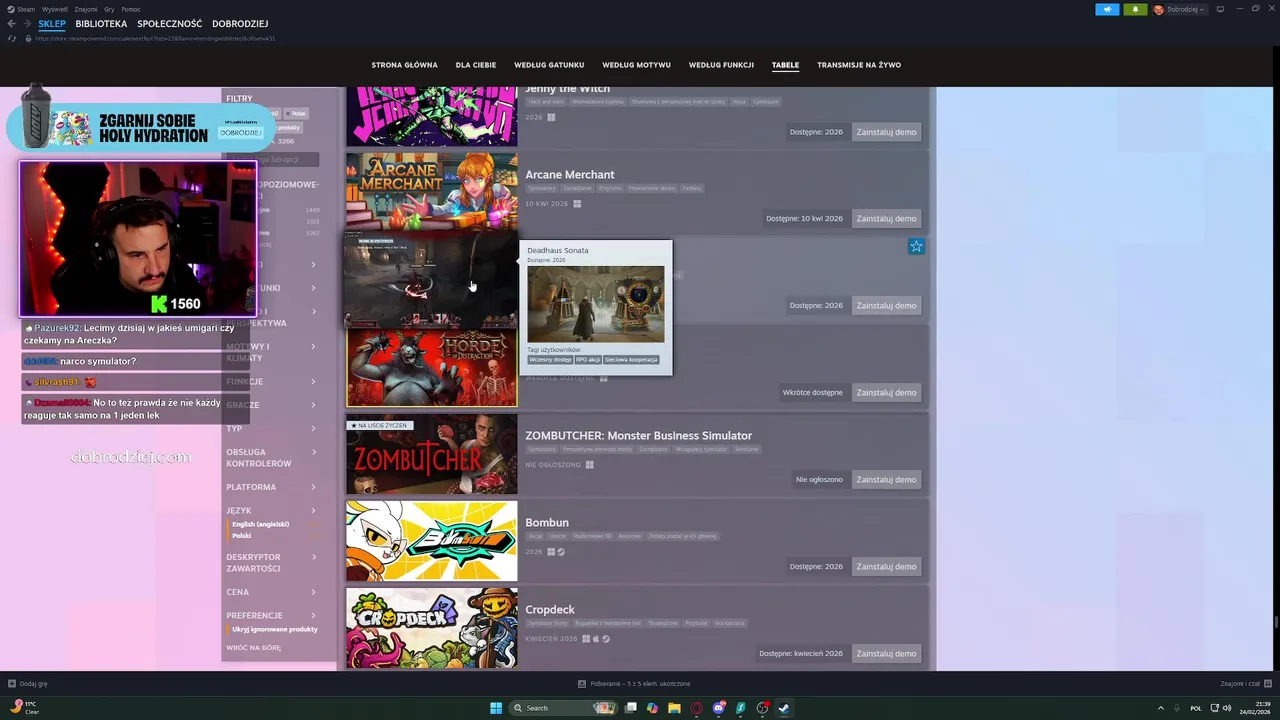Screen dimensions: 1280x720
Task: Click the blue announcements megaphone button
Action: pyautogui.click(x=1107, y=9)
